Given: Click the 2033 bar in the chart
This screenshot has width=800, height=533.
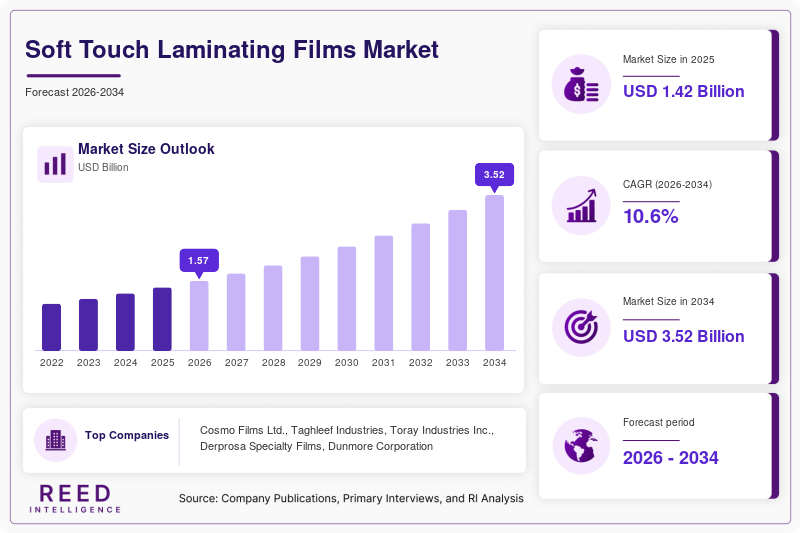Looking at the screenshot, I should pyautogui.click(x=458, y=281).
